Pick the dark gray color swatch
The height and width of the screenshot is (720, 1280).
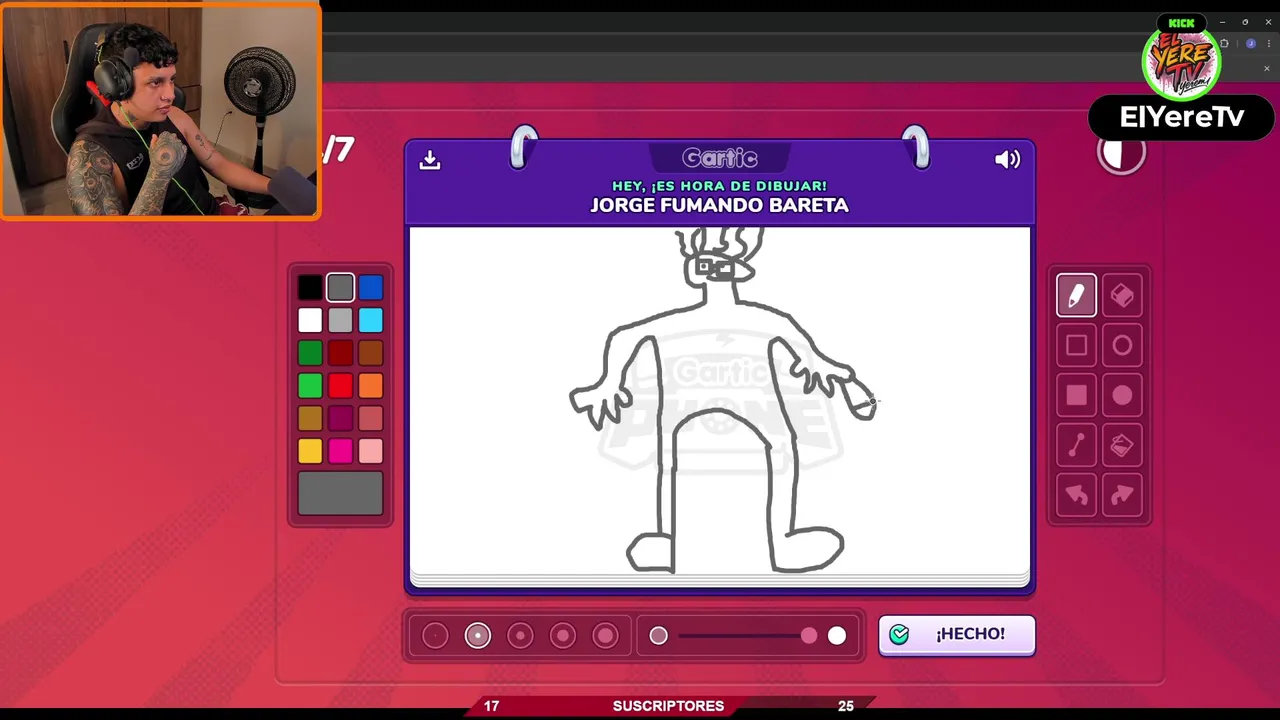click(340, 288)
